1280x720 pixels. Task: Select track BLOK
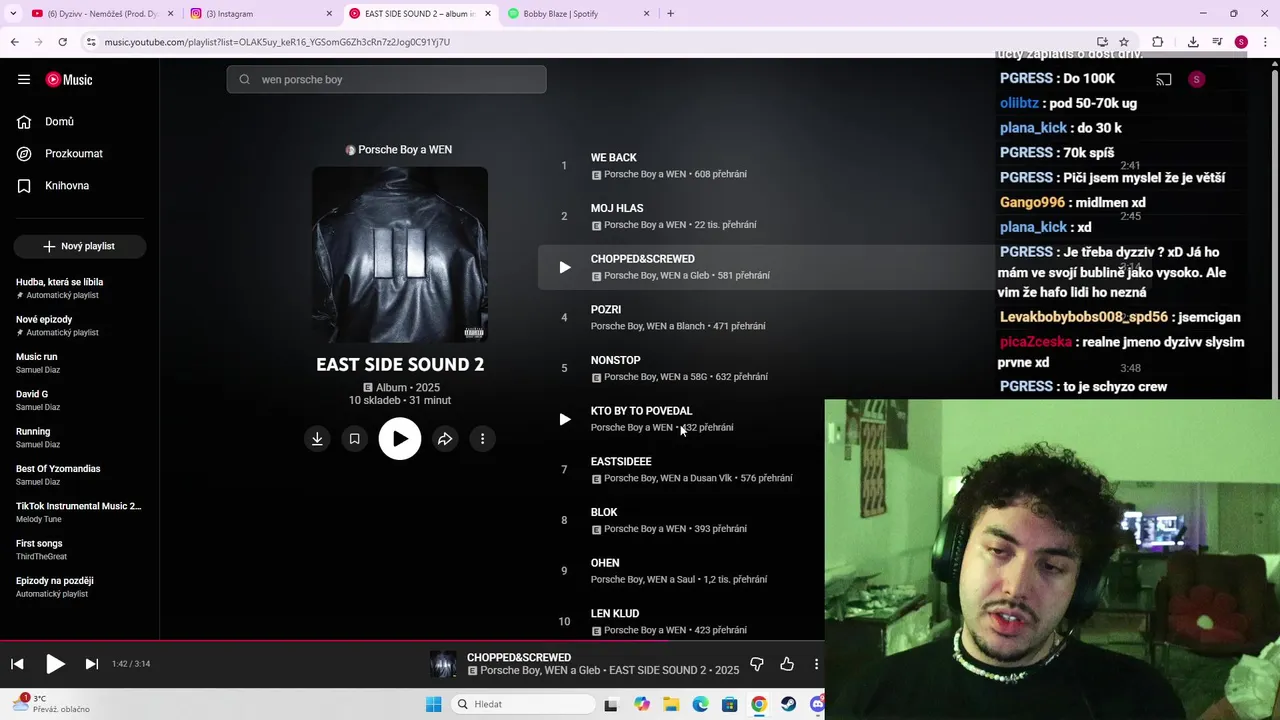[x=604, y=513]
